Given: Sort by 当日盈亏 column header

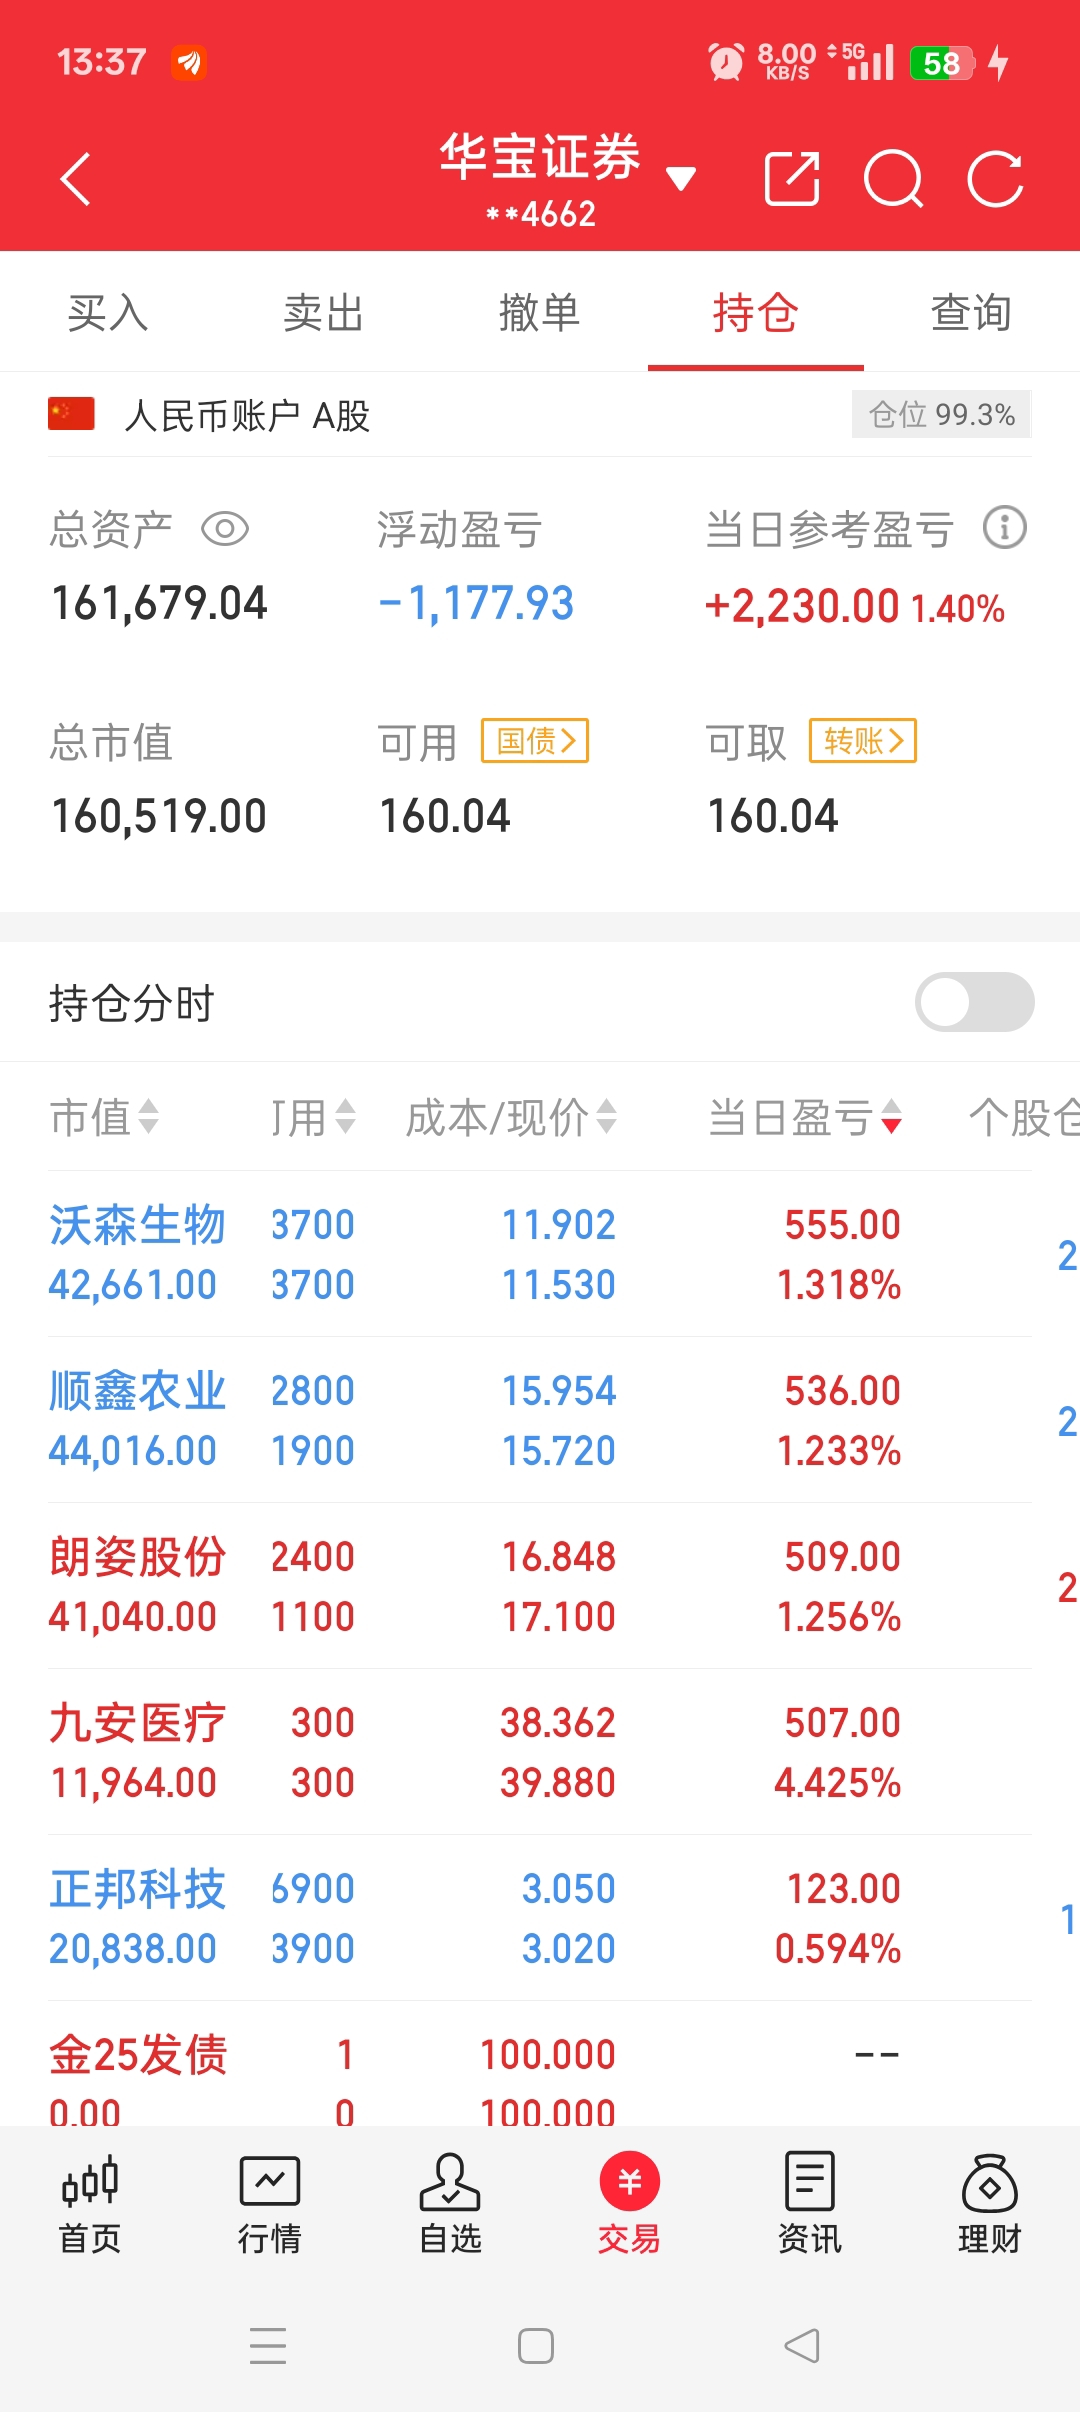Looking at the screenshot, I should point(805,1117).
